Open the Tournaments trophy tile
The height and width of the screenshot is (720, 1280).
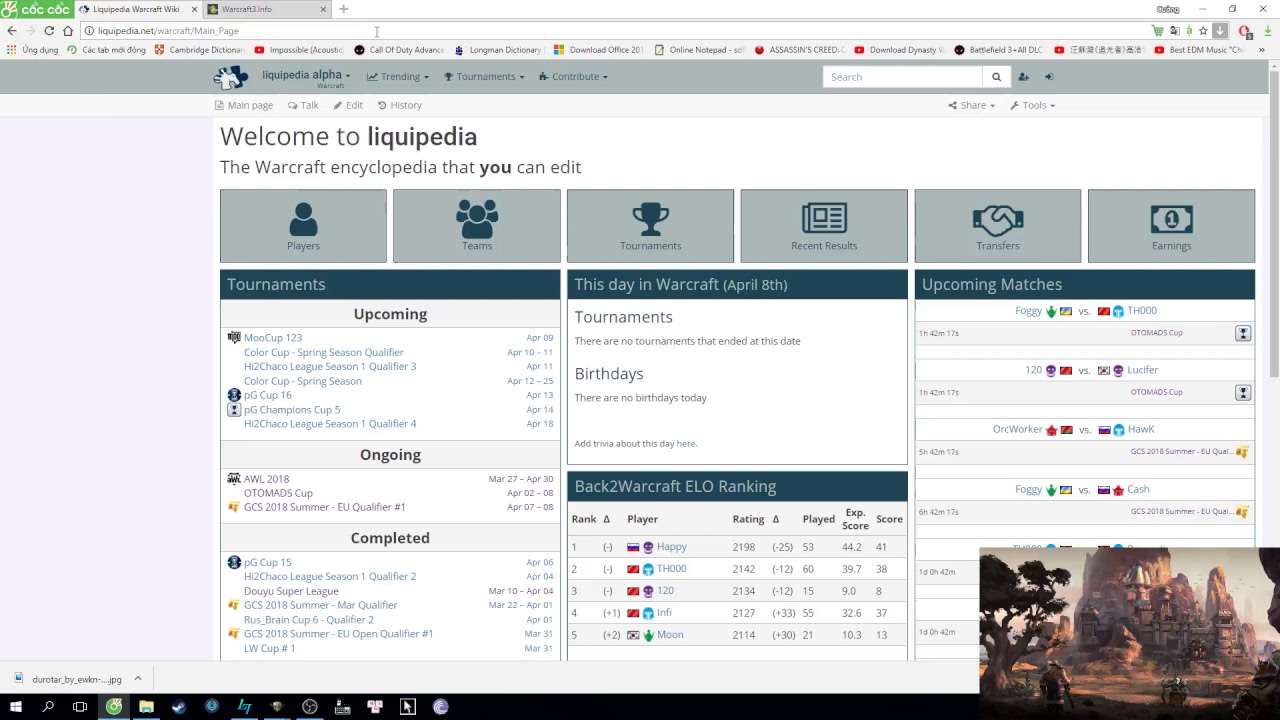tap(650, 226)
